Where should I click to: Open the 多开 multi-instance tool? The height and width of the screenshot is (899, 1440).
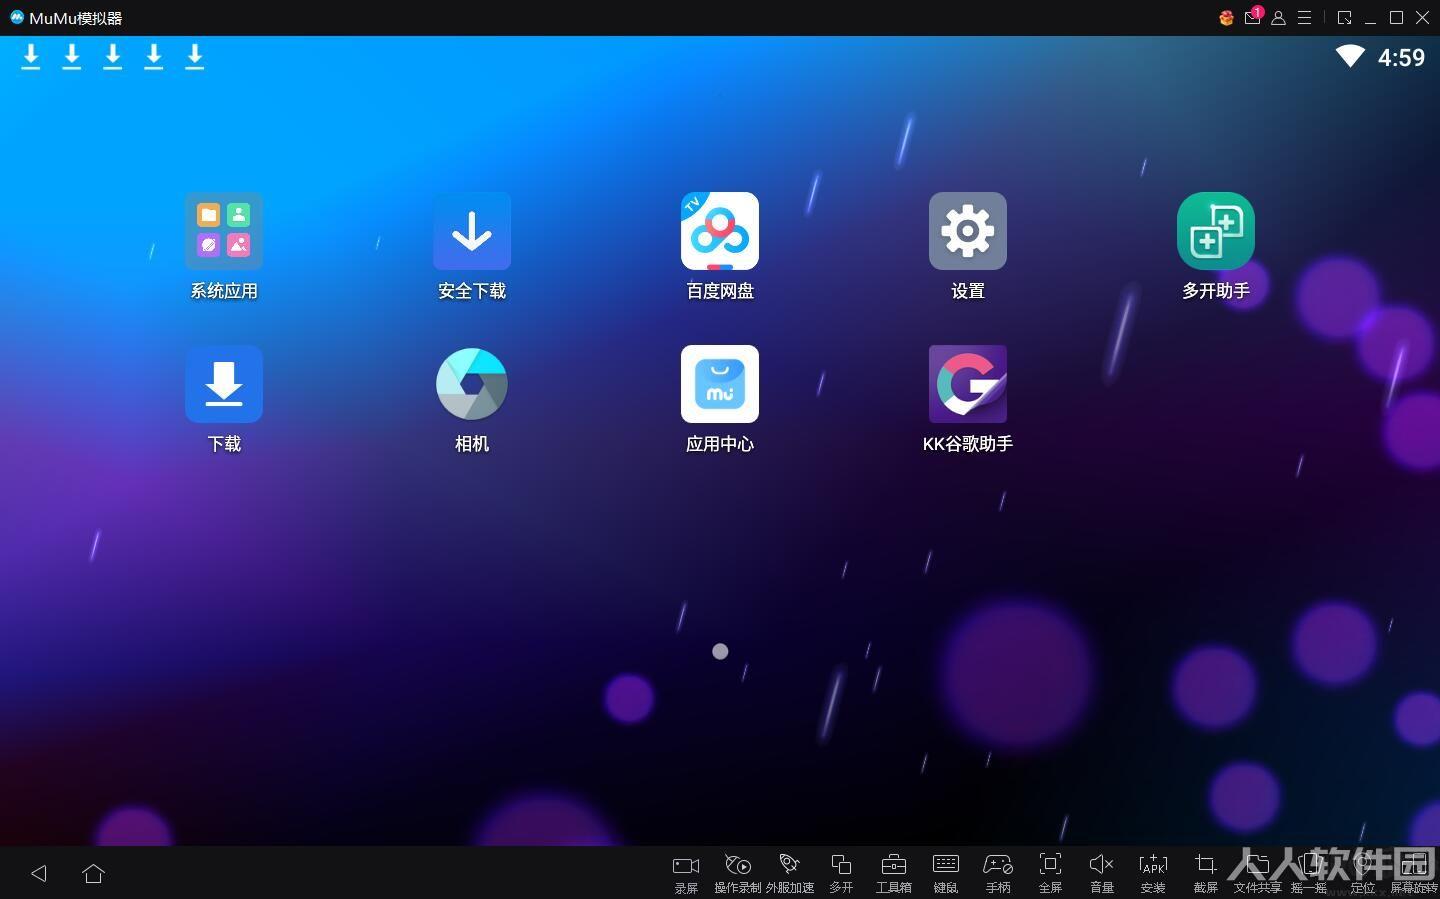(842, 873)
